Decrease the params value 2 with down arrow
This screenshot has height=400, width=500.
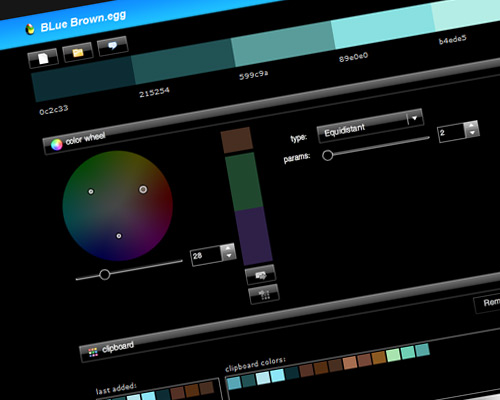pos(473,133)
